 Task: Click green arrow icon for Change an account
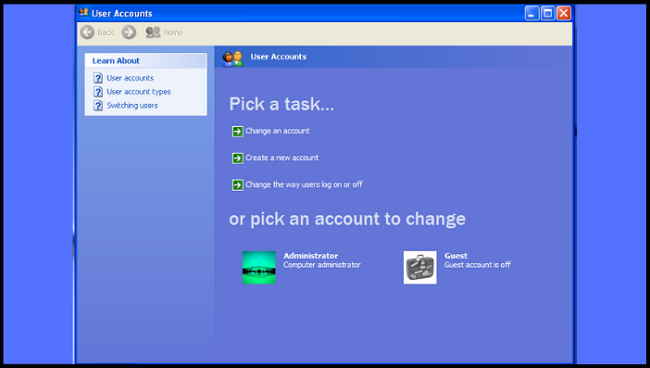[238, 131]
